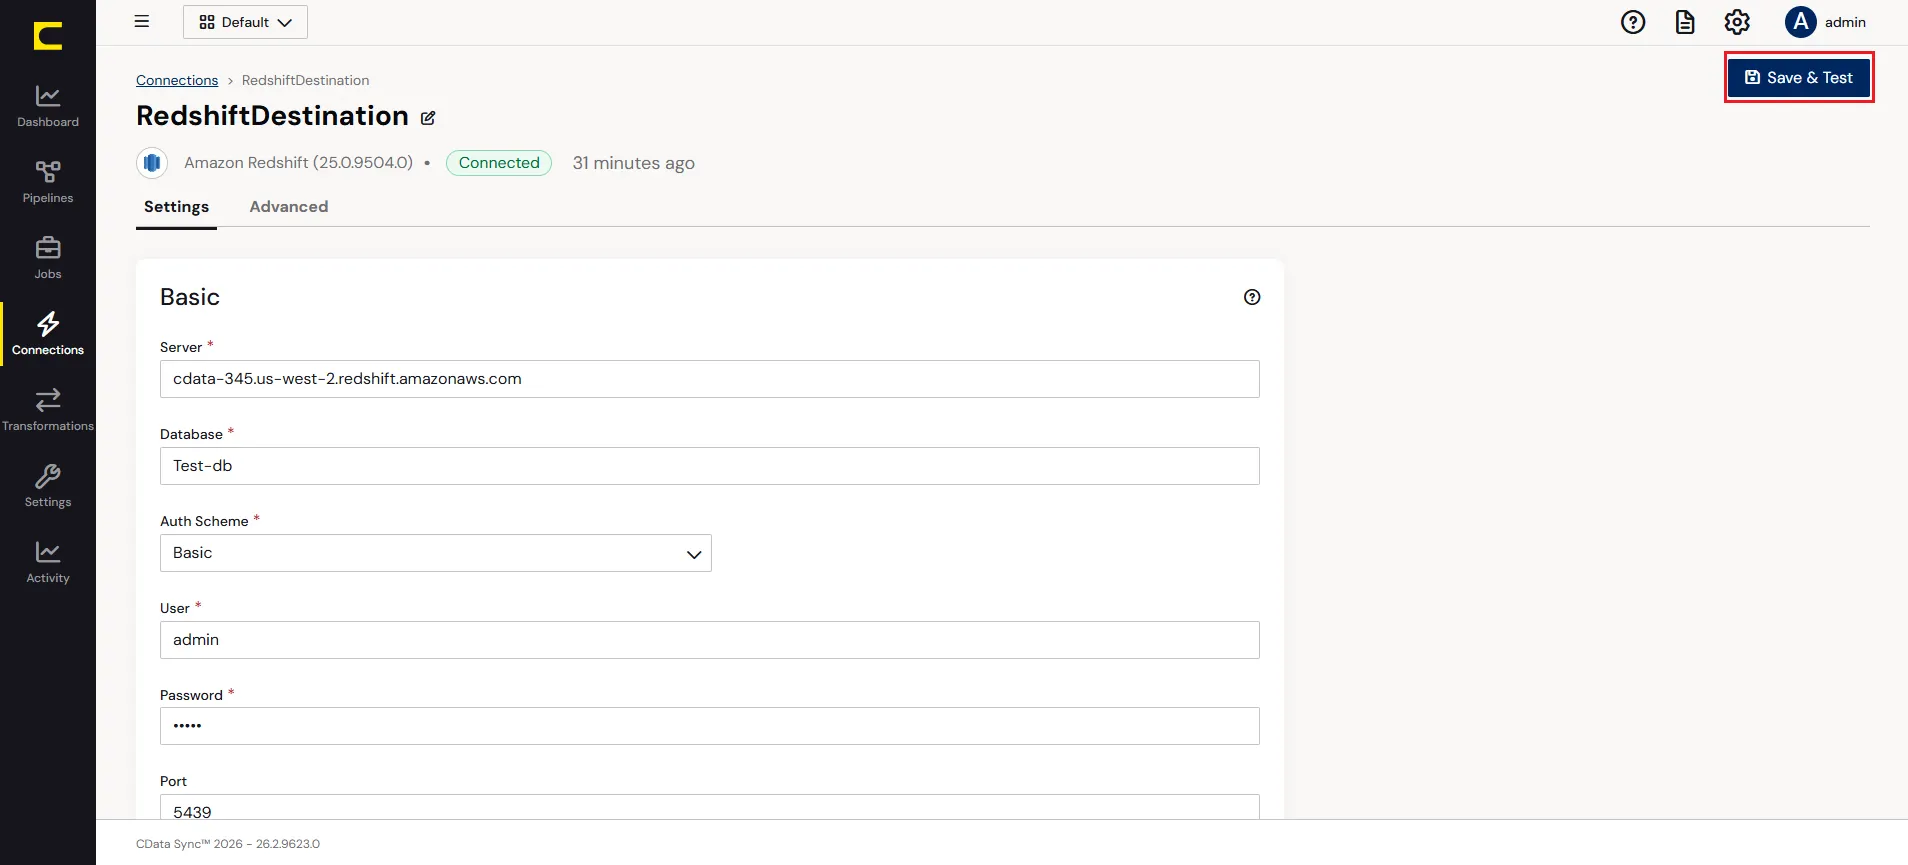Click the Amazon Redshift version text
1908x865 pixels.
pos(298,162)
